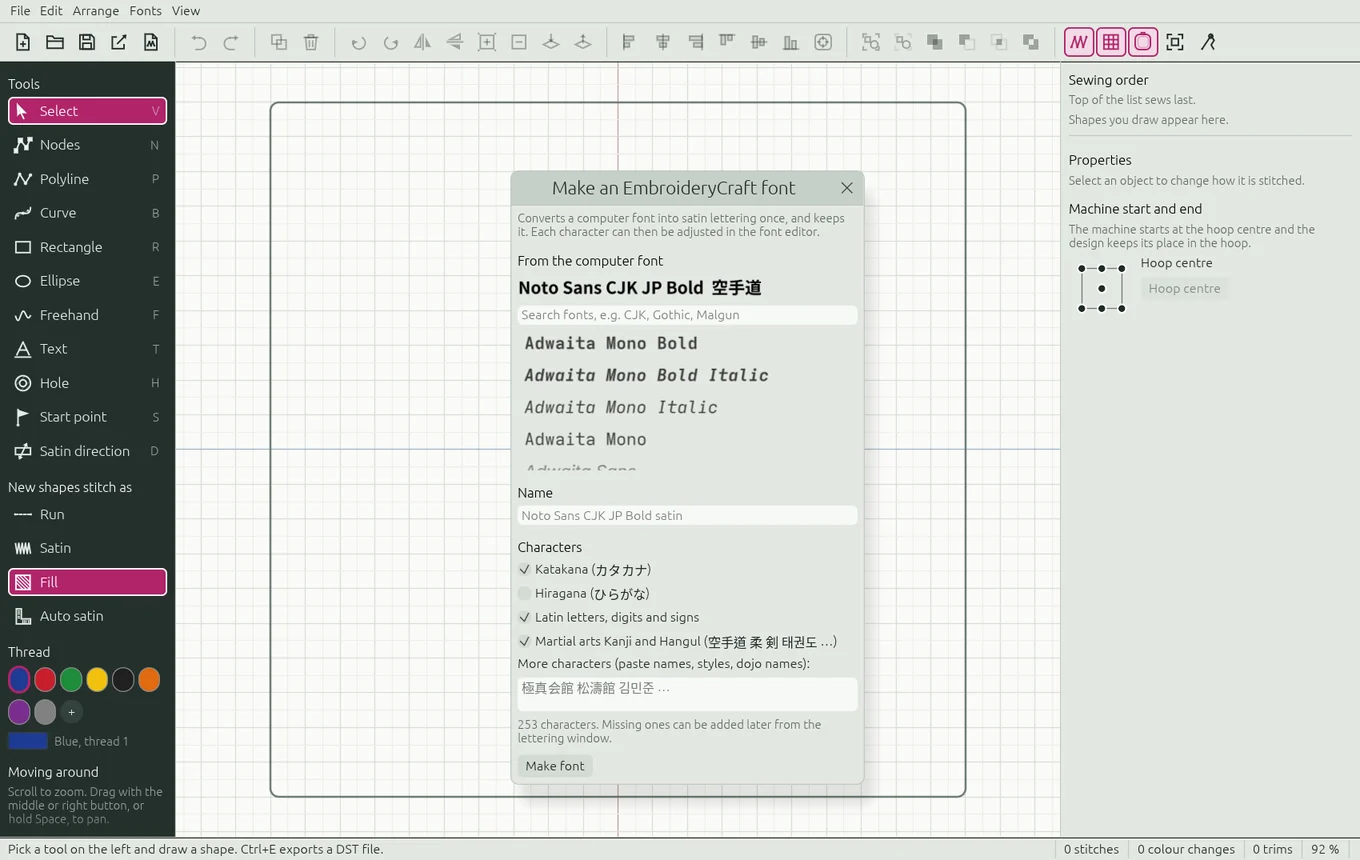Set new shapes to stitch as Satin
This screenshot has width=1360, height=860.
[x=87, y=548]
